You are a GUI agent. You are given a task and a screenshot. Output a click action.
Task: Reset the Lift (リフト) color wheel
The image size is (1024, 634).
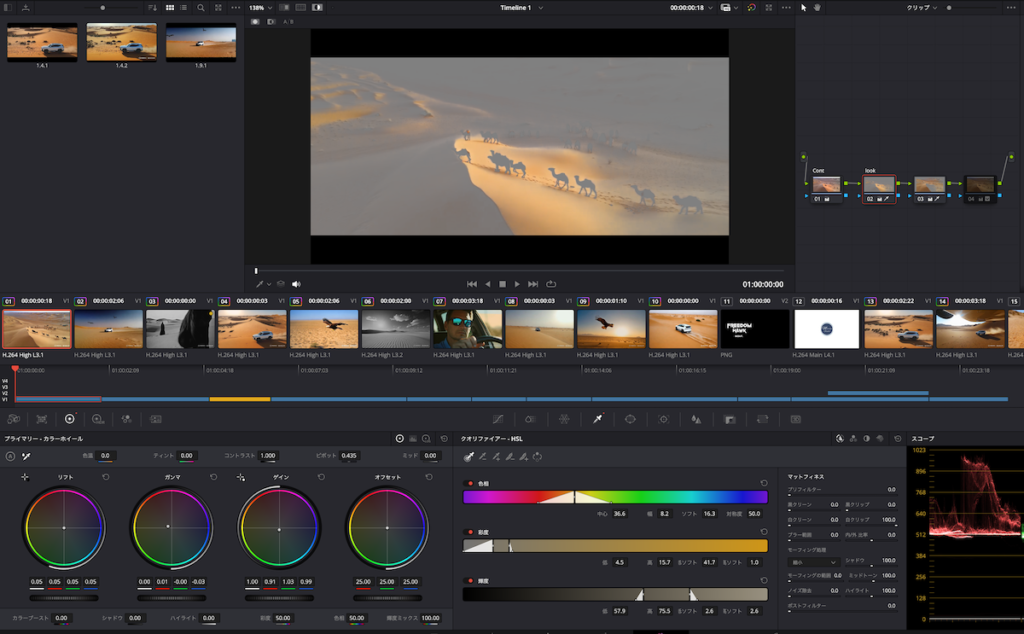click(x=105, y=477)
